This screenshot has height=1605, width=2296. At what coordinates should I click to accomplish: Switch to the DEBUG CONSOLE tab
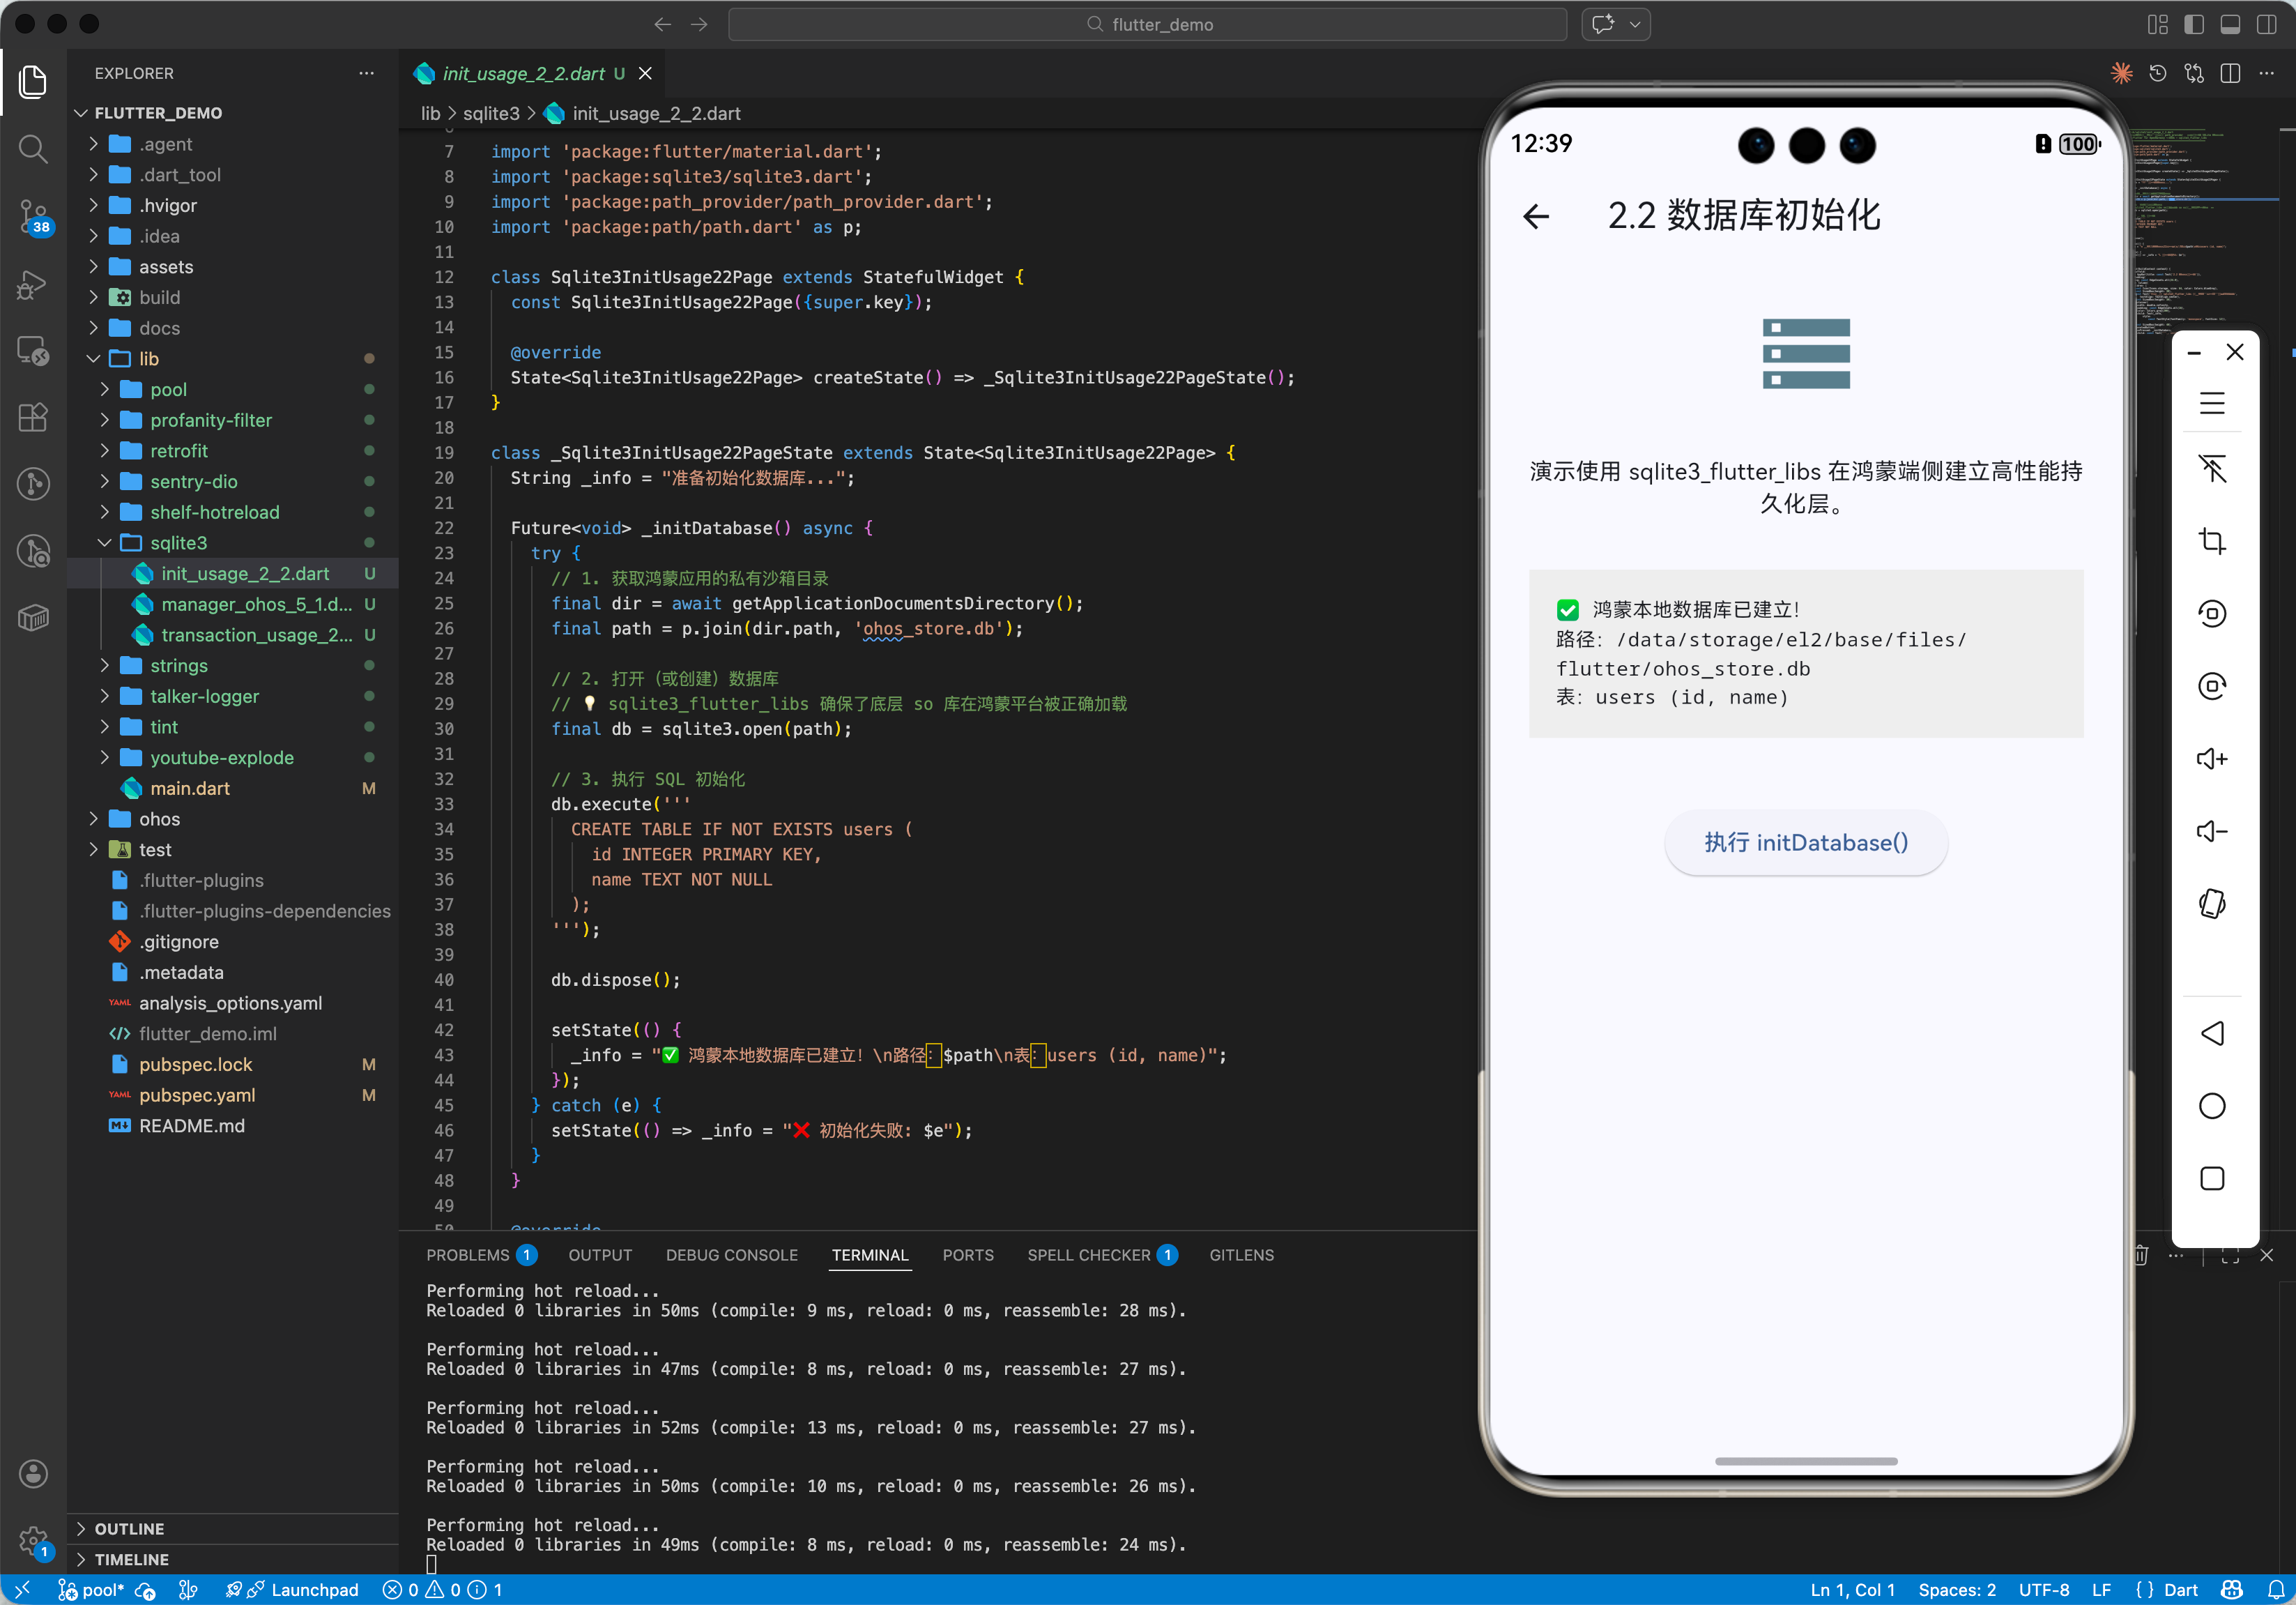(x=731, y=1255)
